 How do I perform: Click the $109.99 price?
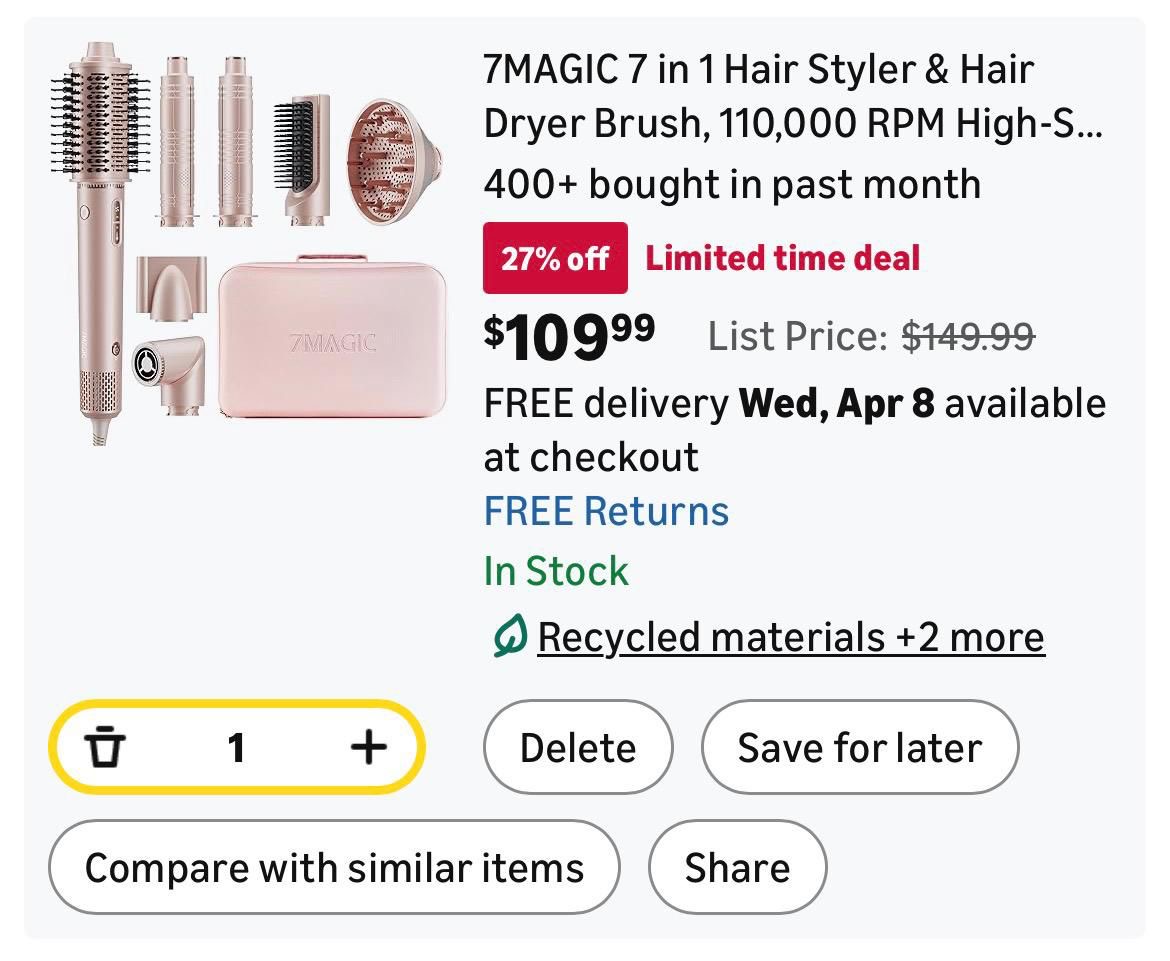(570, 335)
